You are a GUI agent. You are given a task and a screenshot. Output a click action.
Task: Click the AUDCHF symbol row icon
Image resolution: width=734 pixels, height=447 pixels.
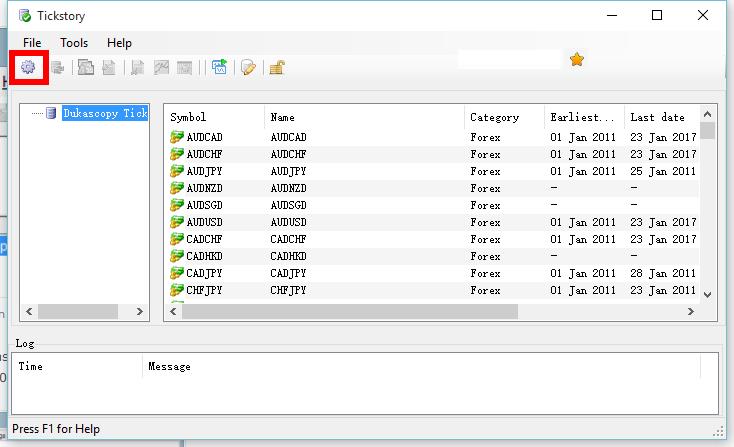(176, 154)
